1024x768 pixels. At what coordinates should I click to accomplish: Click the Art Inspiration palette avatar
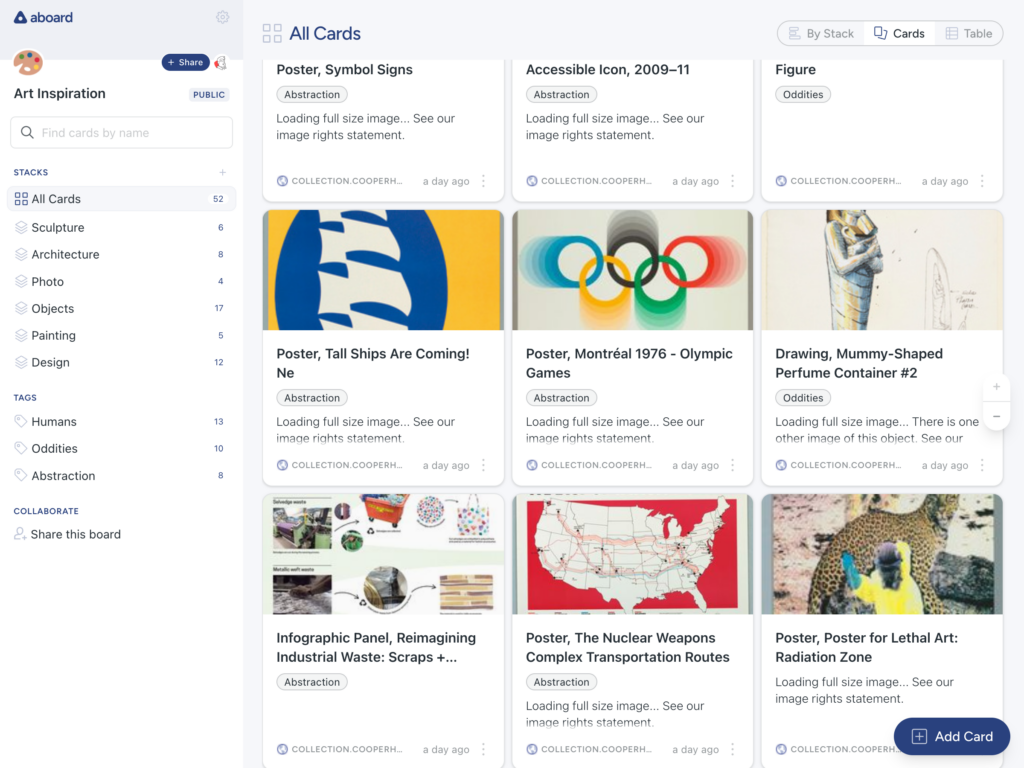pyautogui.click(x=28, y=63)
